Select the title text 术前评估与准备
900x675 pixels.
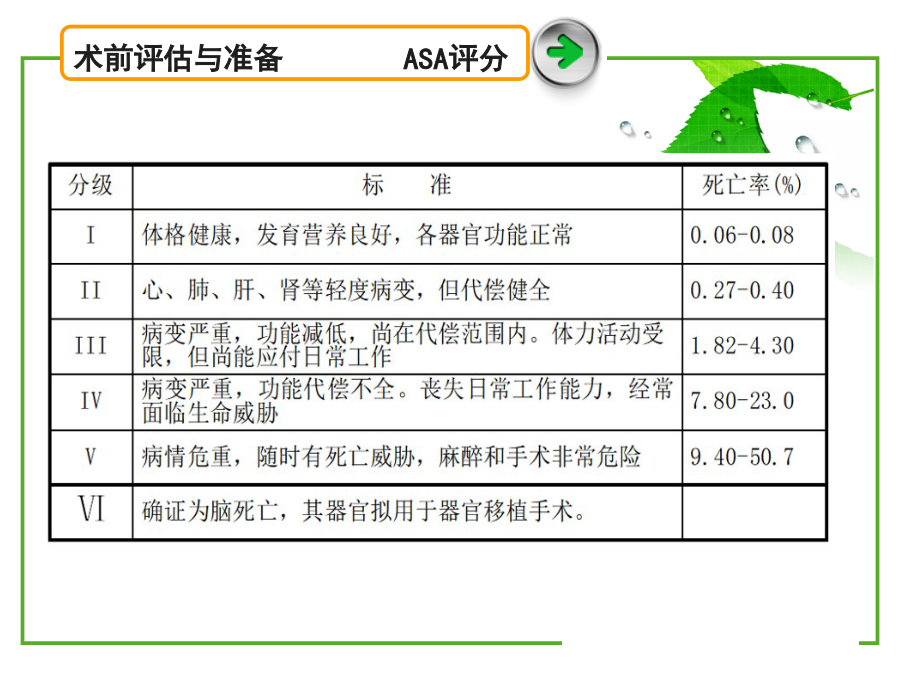click(x=178, y=58)
